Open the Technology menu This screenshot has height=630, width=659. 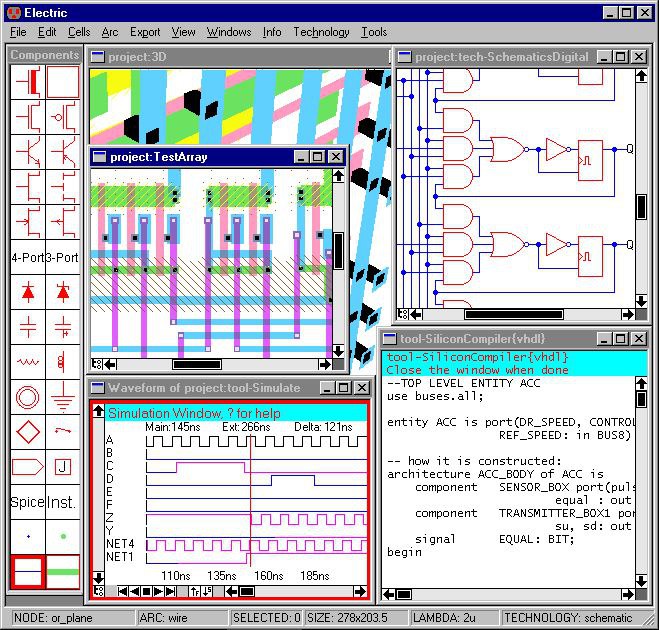coord(321,32)
